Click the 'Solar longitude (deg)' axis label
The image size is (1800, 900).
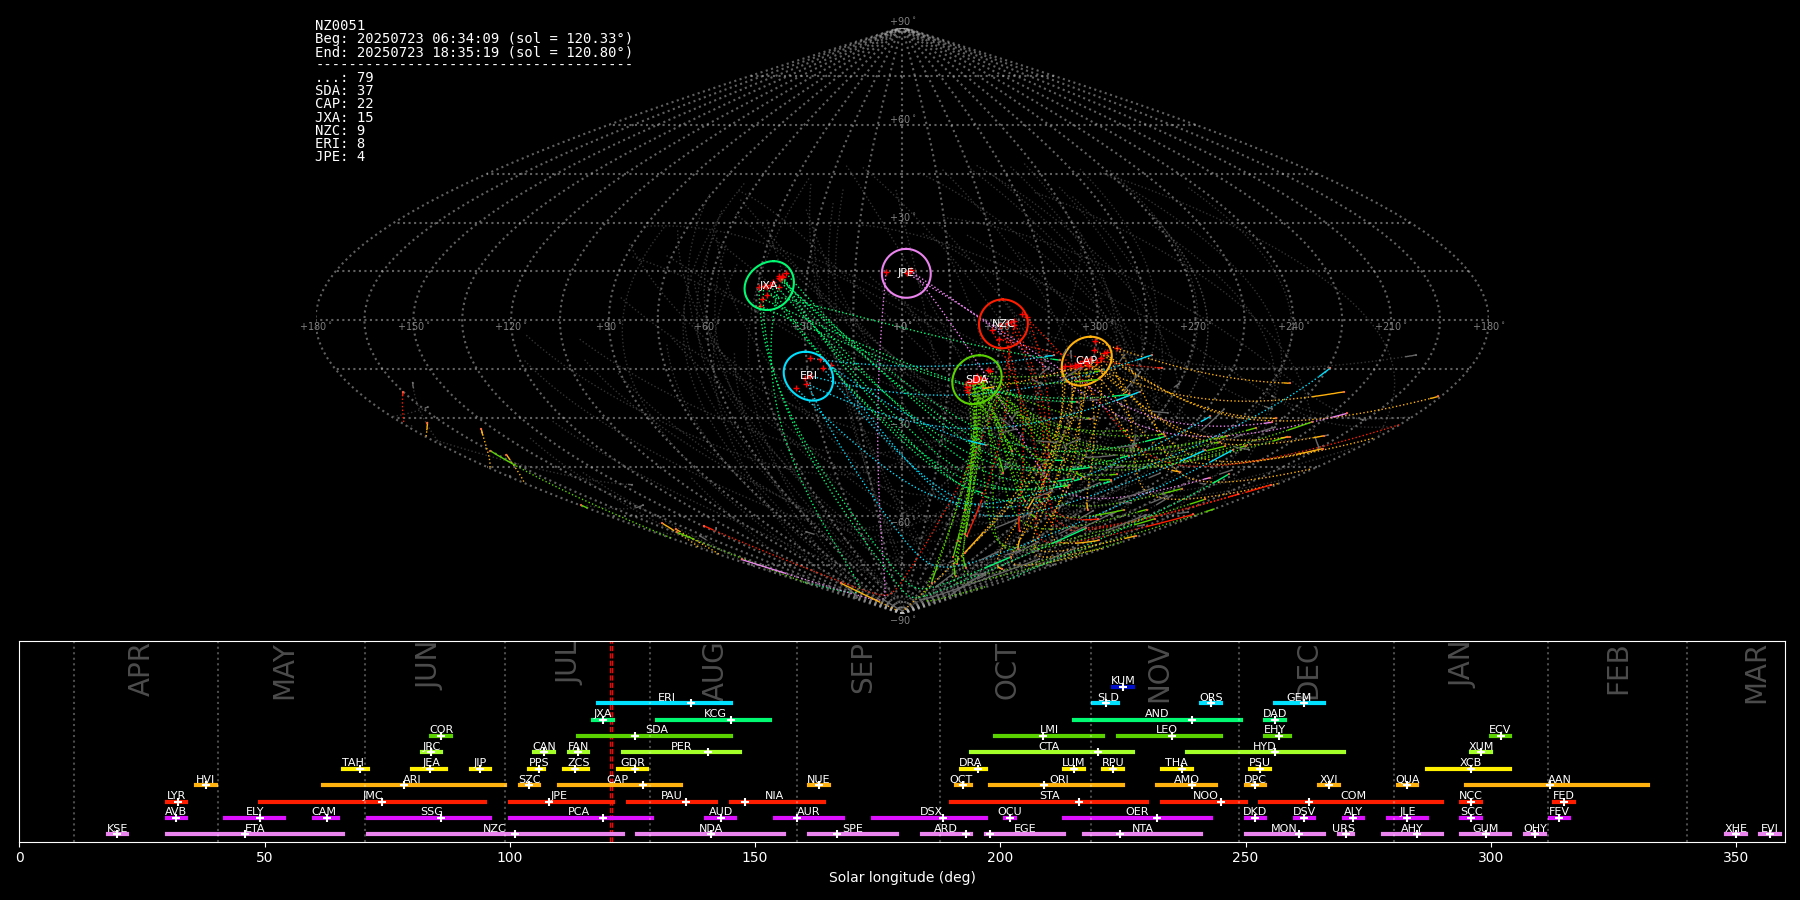click(x=902, y=878)
